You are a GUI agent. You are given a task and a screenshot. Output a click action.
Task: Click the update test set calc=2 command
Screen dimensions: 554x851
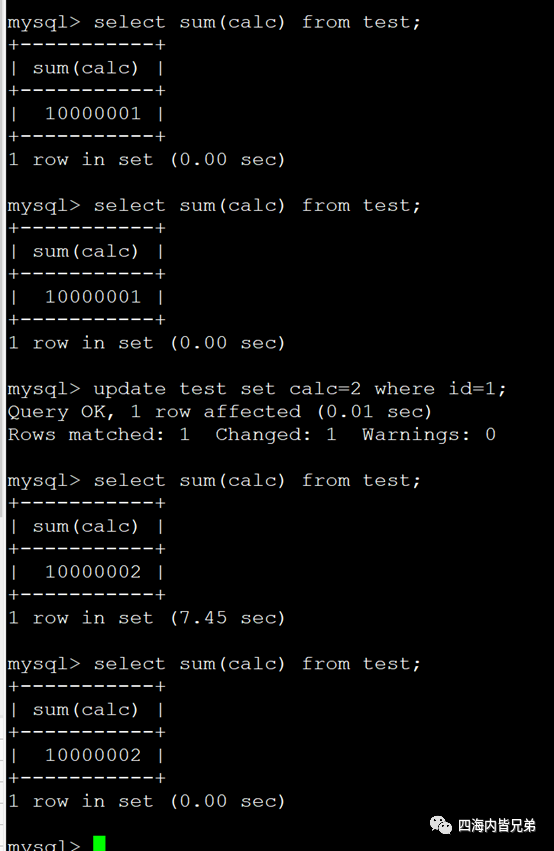tap(257, 389)
